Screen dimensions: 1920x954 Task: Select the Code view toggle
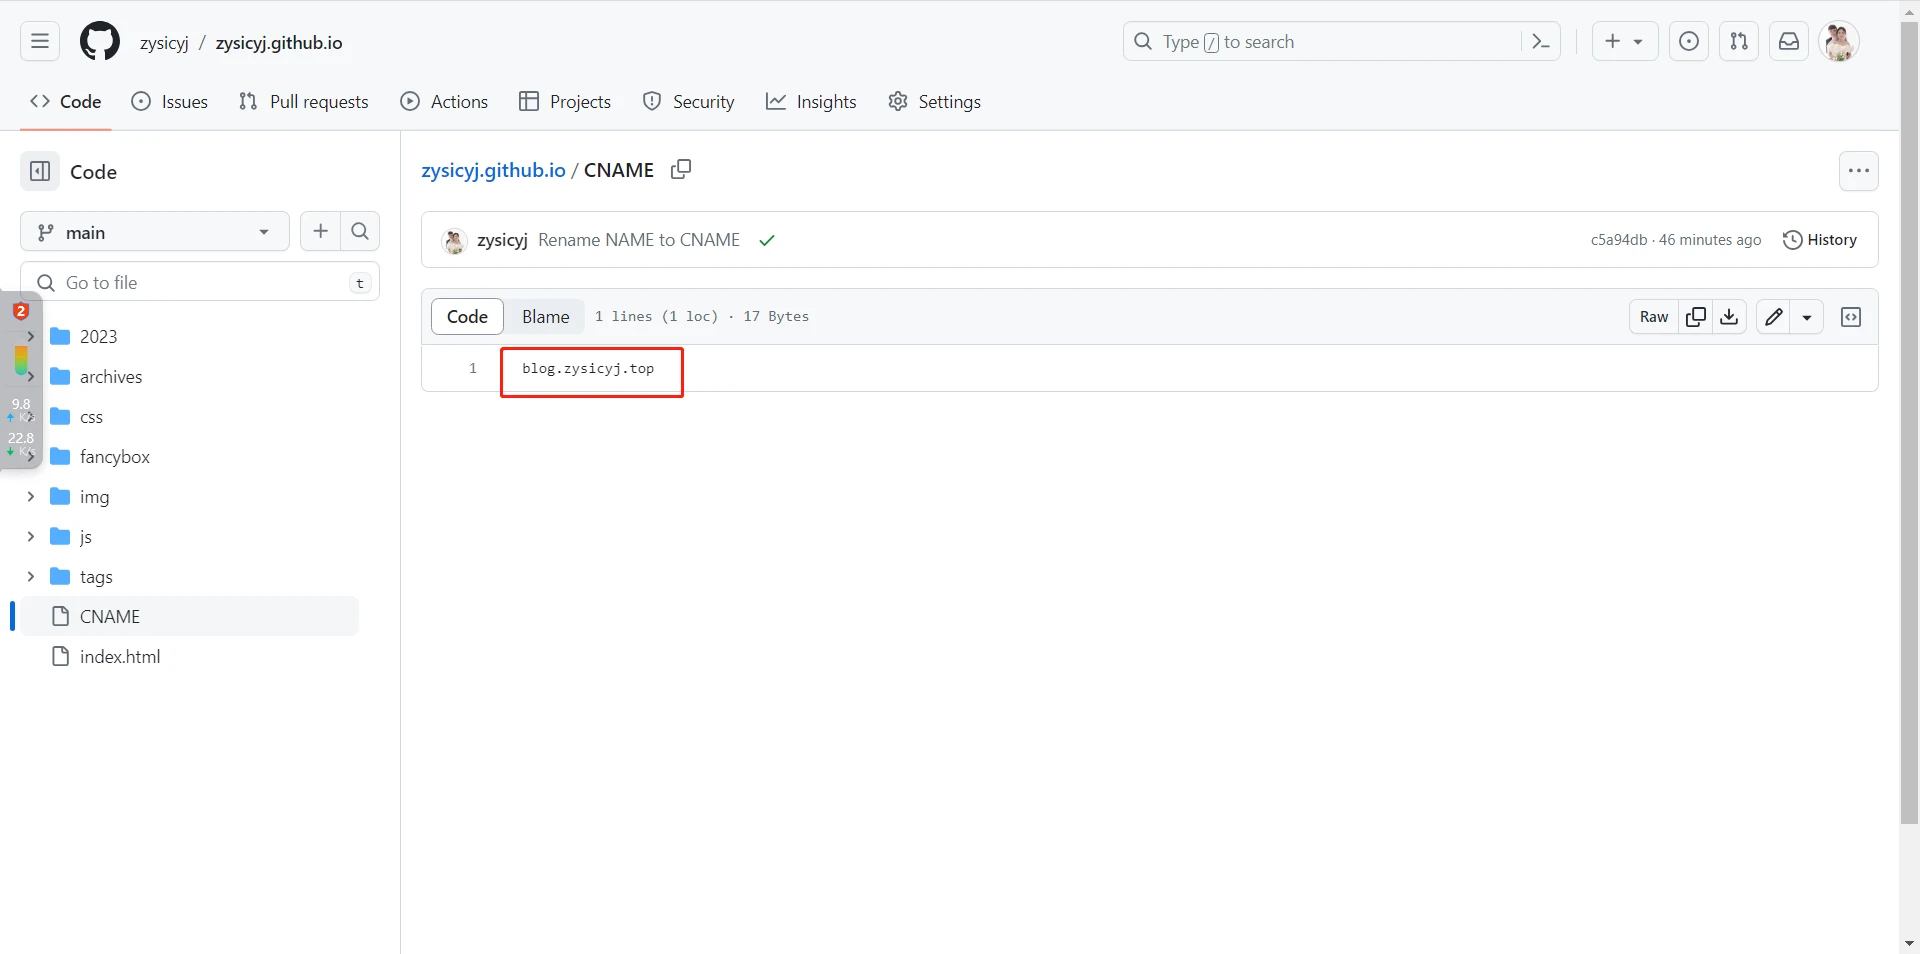467,317
